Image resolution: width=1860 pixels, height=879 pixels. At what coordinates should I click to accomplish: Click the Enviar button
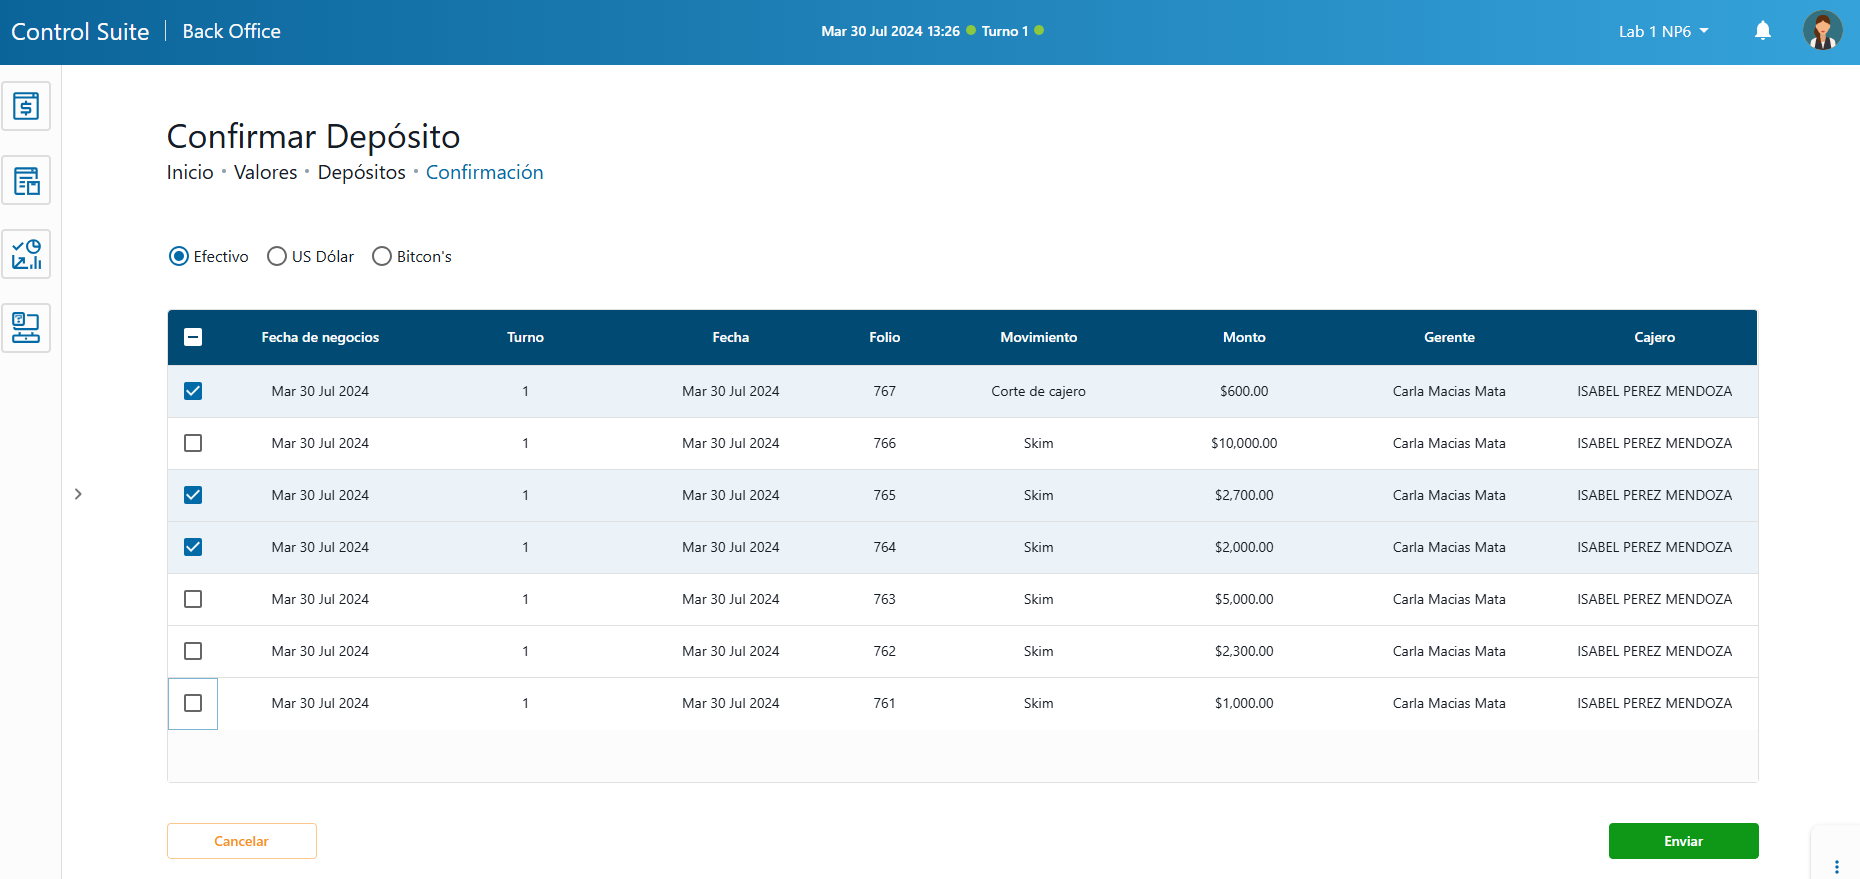[x=1683, y=841]
